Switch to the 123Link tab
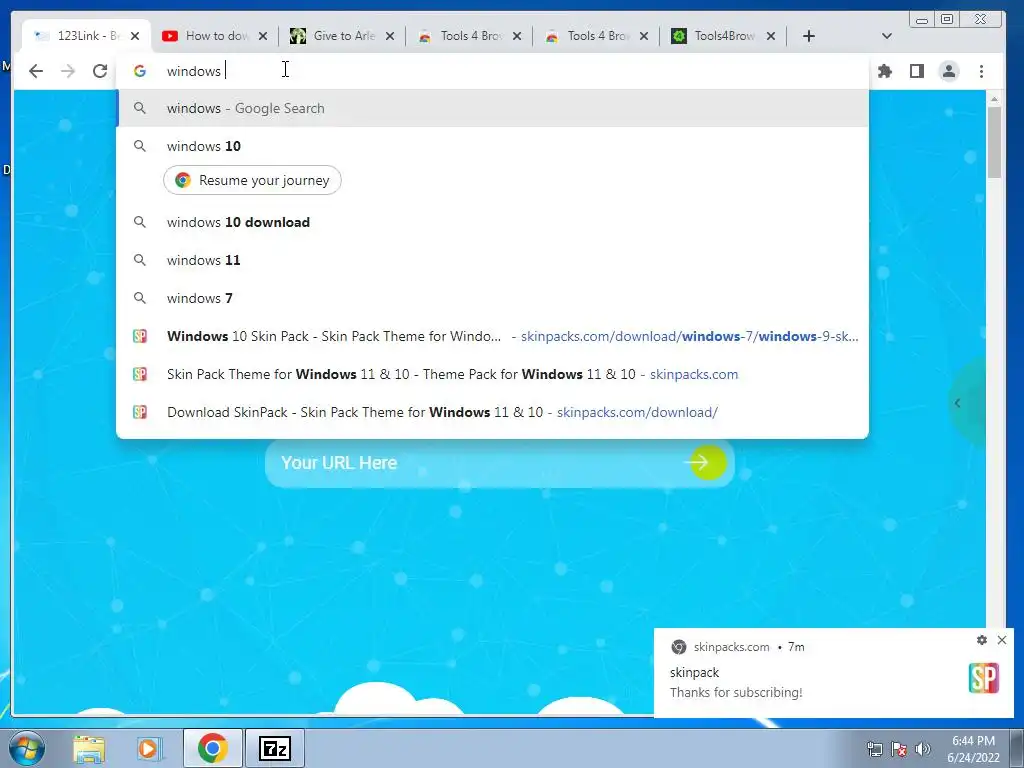Screen dimensions: 1024x768 click(x=86, y=36)
